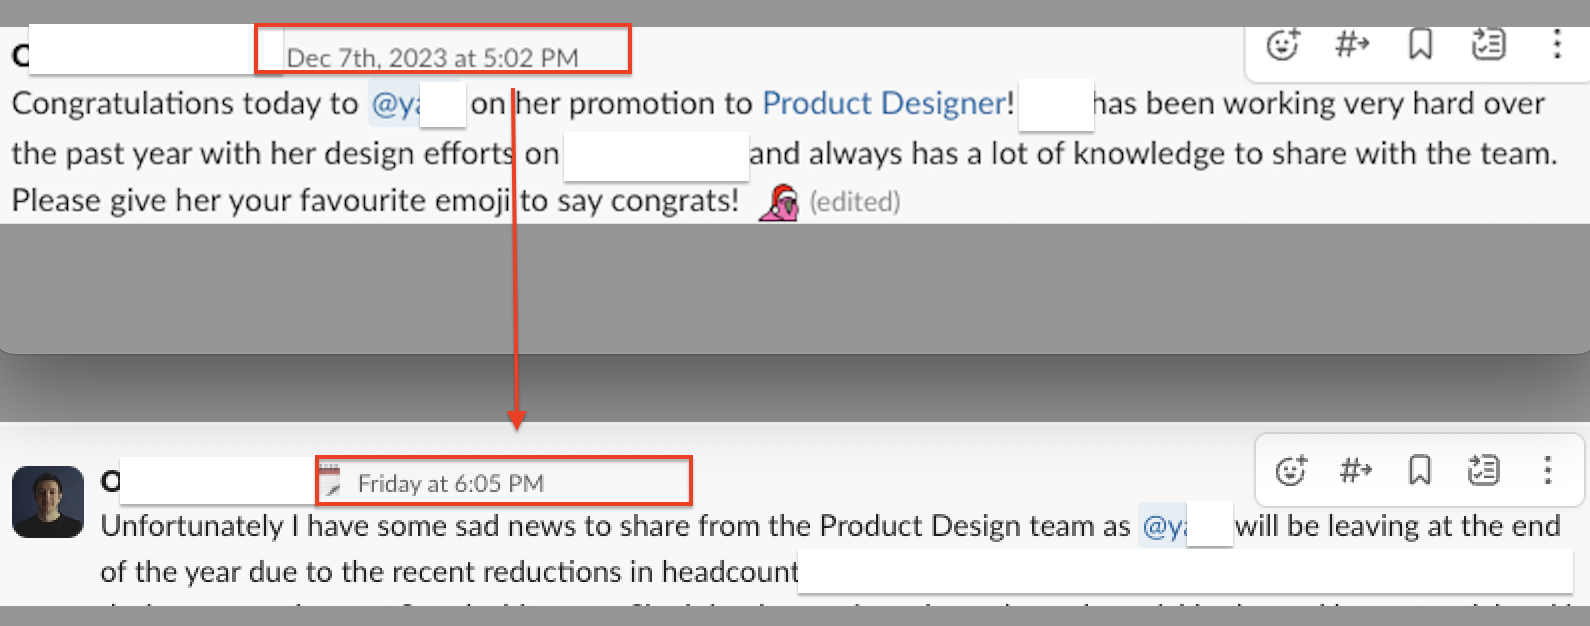Open more actions for the congratulations message
The height and width of the screenshot is (626, 1590).
[x=1556, y=45]
